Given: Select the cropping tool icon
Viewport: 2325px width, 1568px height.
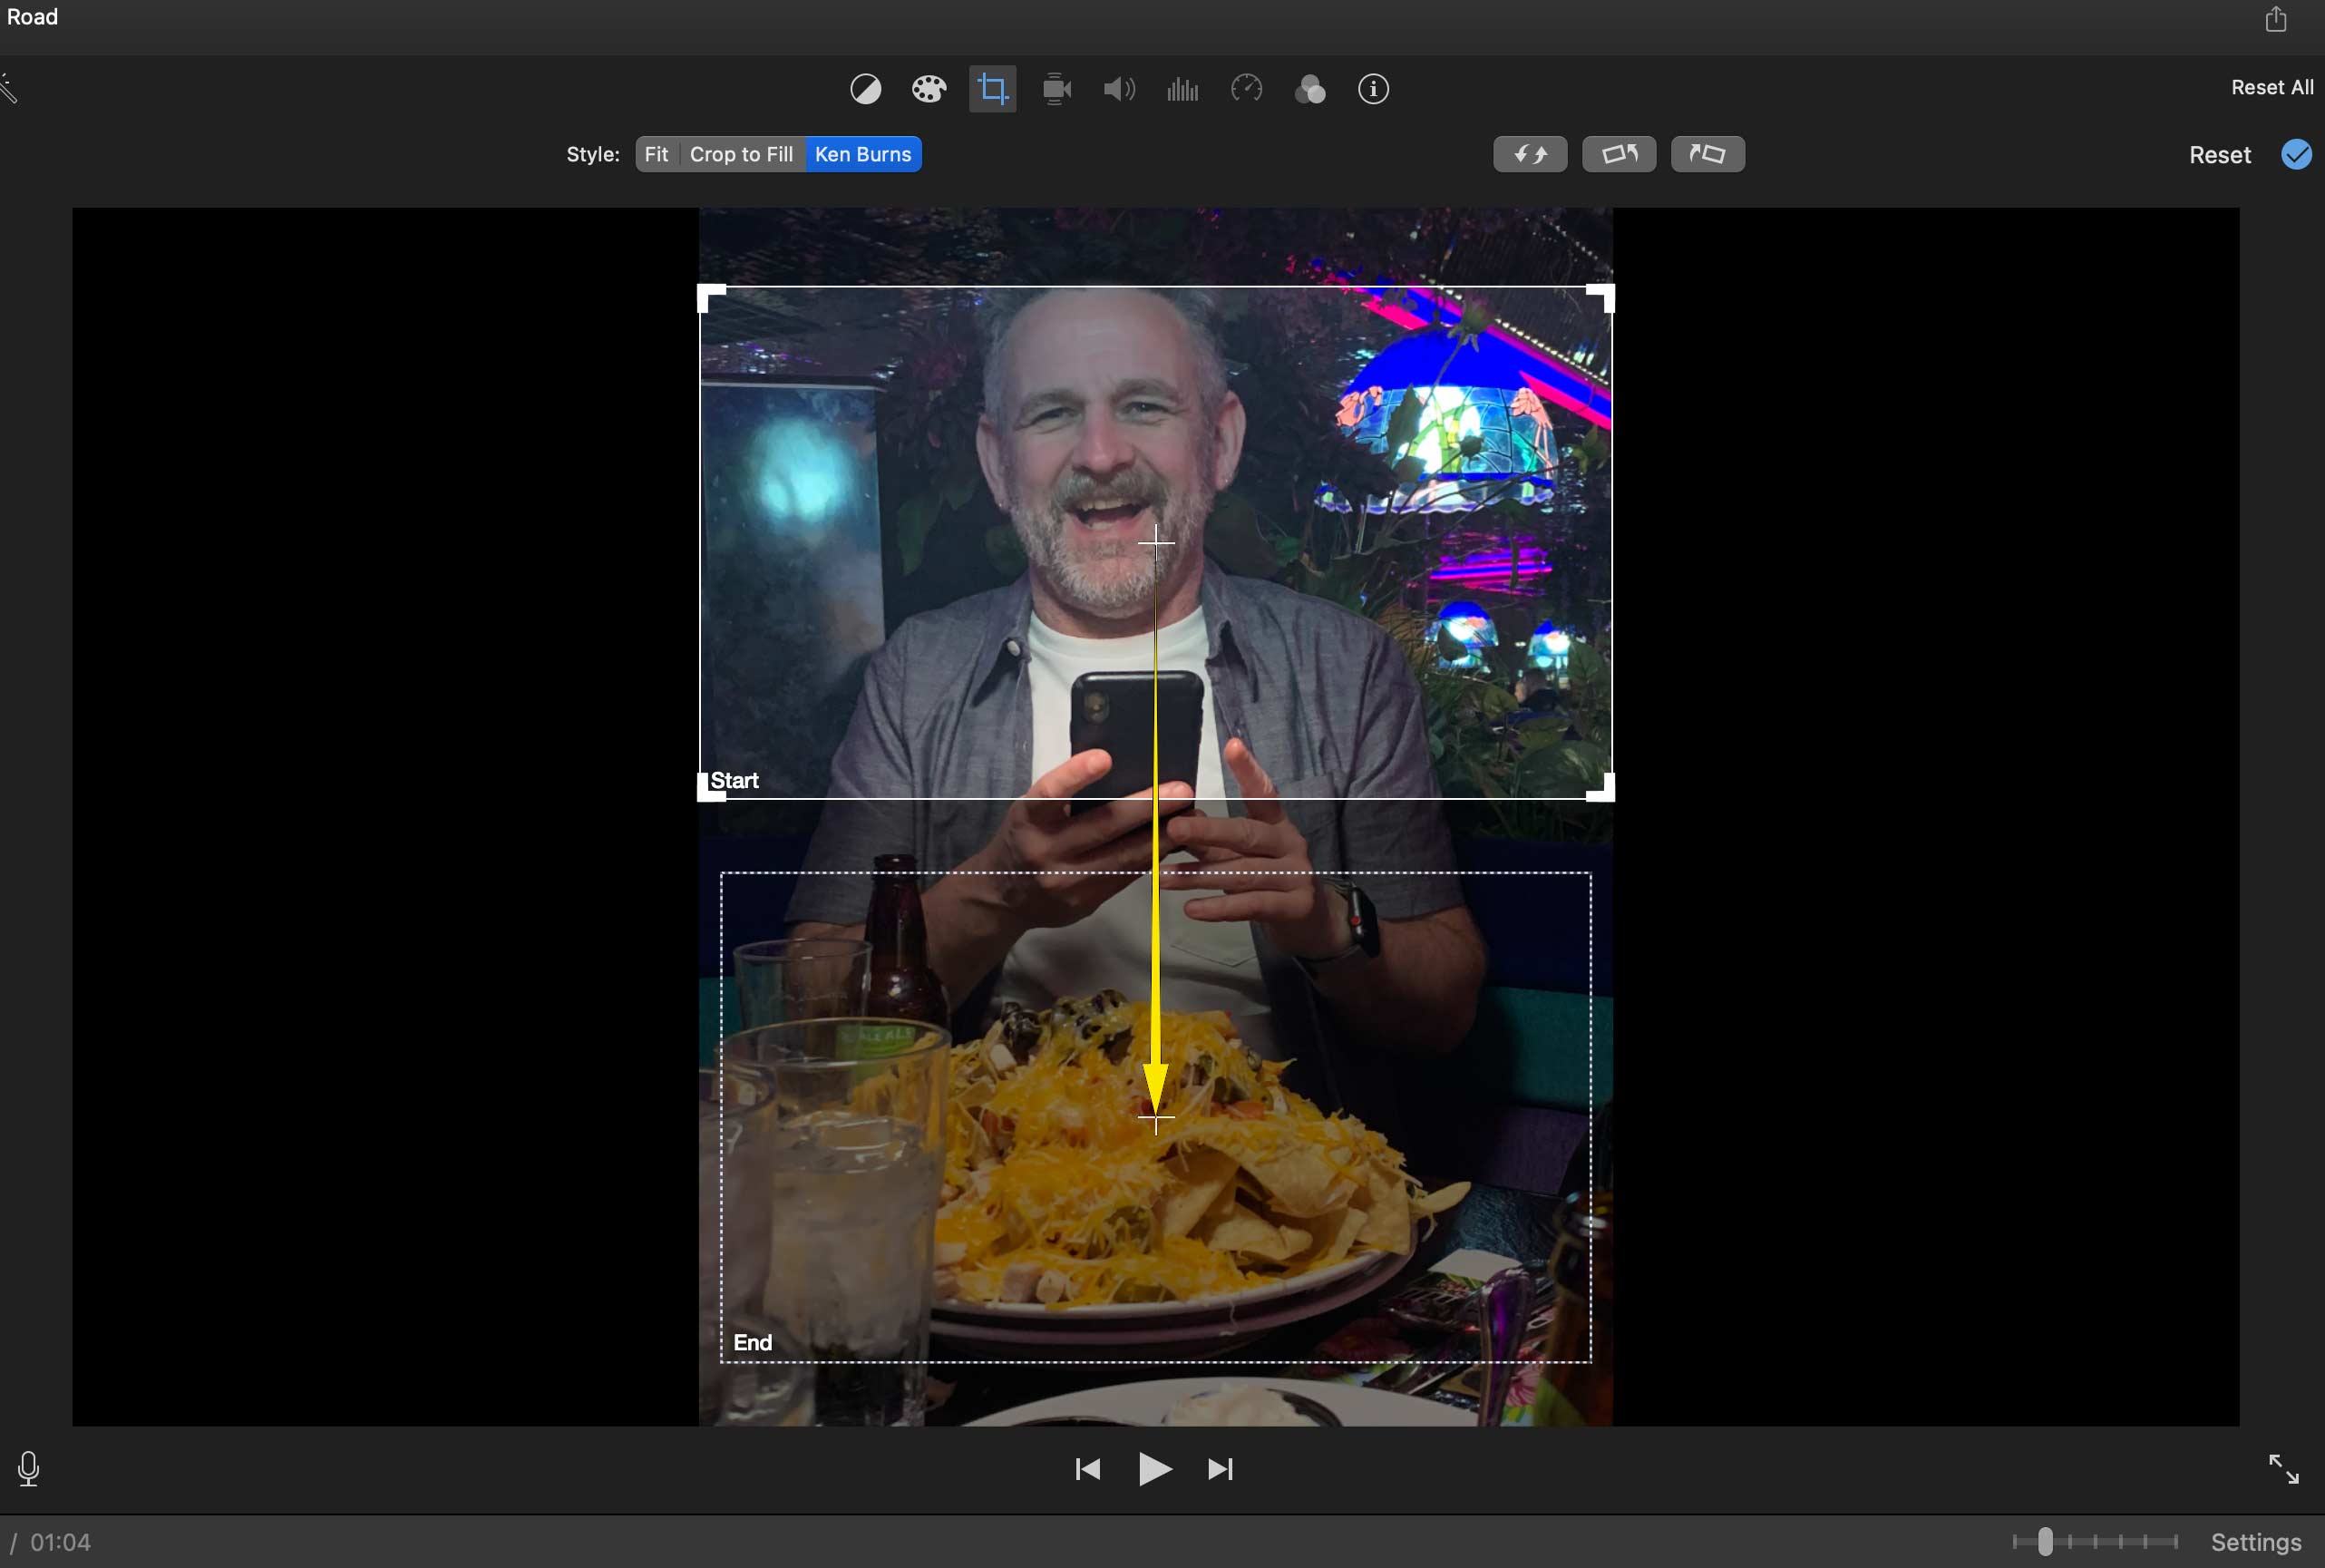Looking at the screenshot, I should click(x=992, y=90).
